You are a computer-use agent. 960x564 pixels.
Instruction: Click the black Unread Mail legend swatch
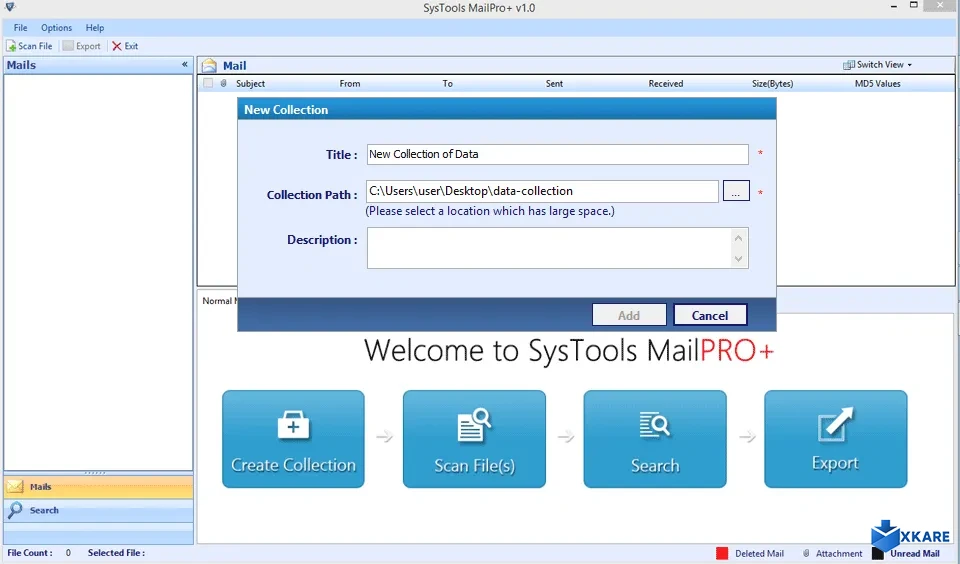(x=877, y=554)
